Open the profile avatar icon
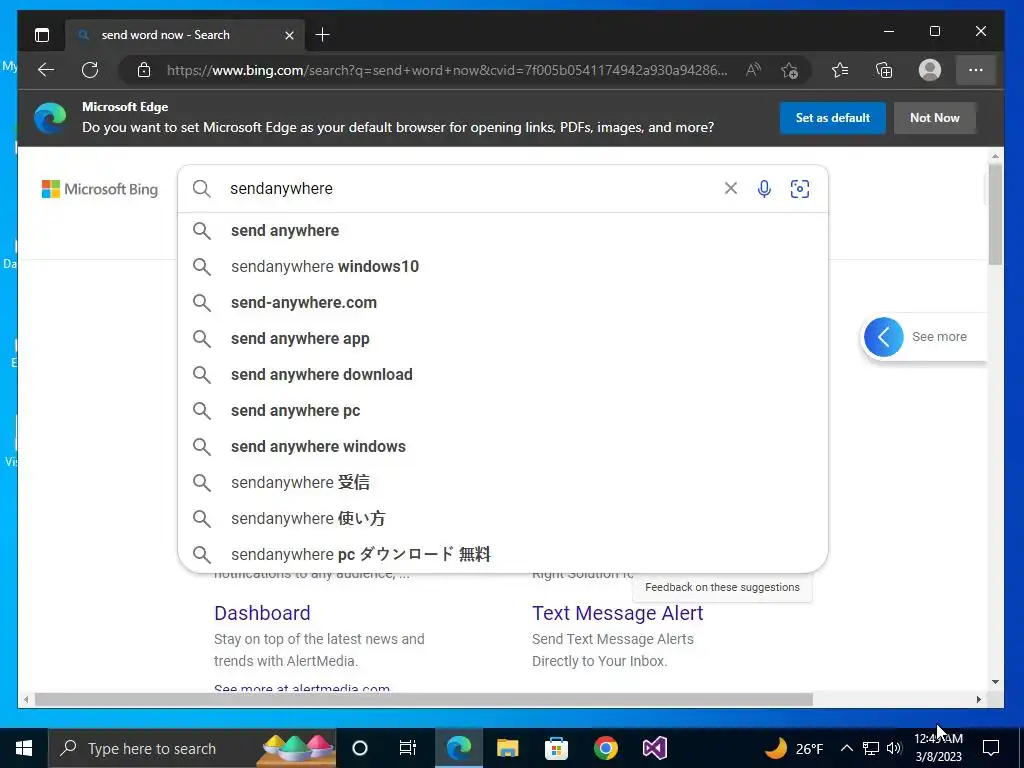1024x768 pixels. click(929, 70)
